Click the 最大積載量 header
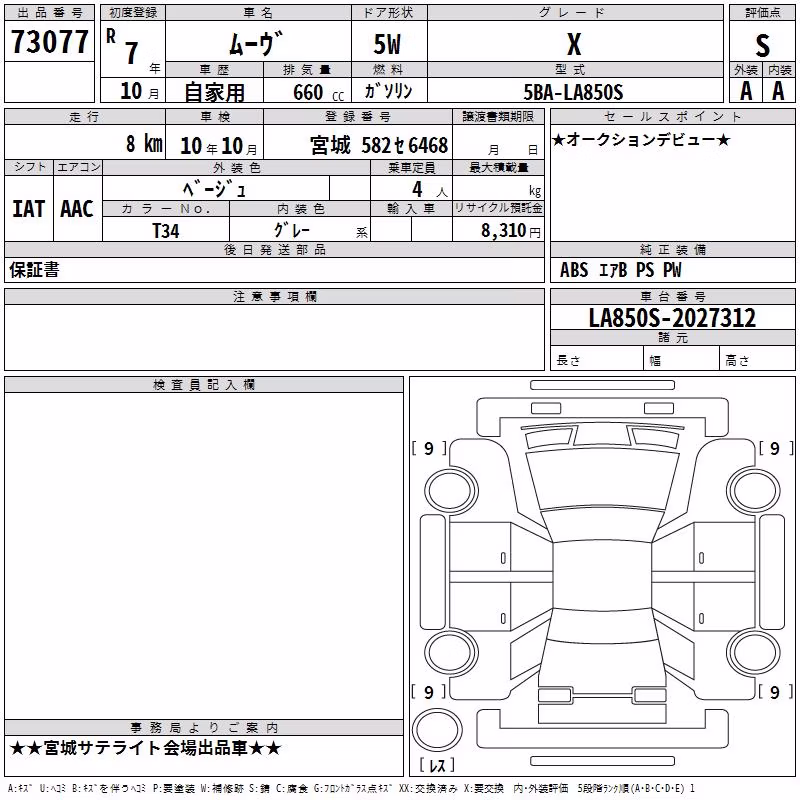The height and width of the screenshot is (800, 800). point(498,168)
